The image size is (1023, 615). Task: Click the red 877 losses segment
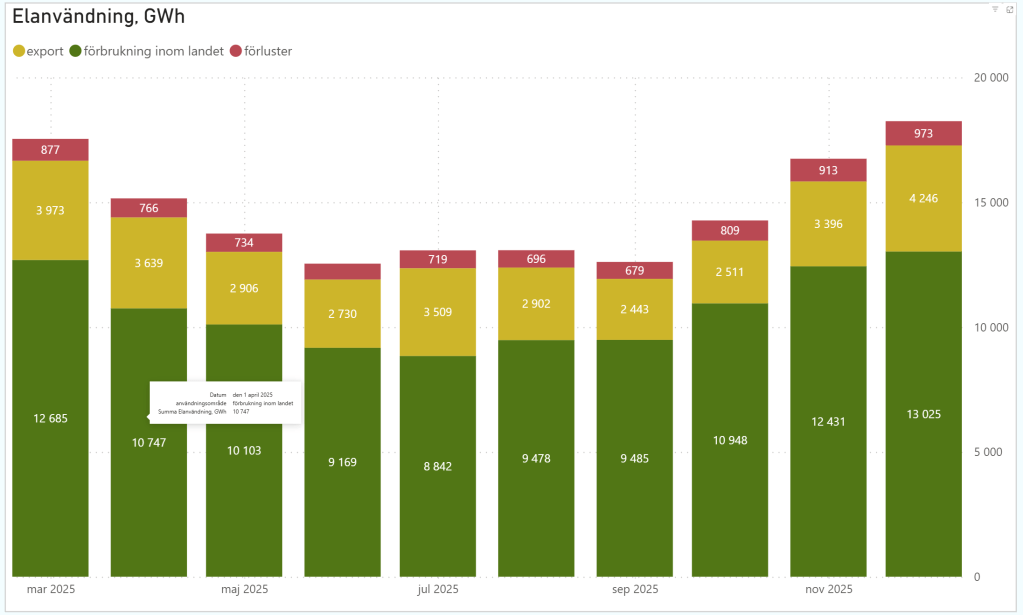50,150
